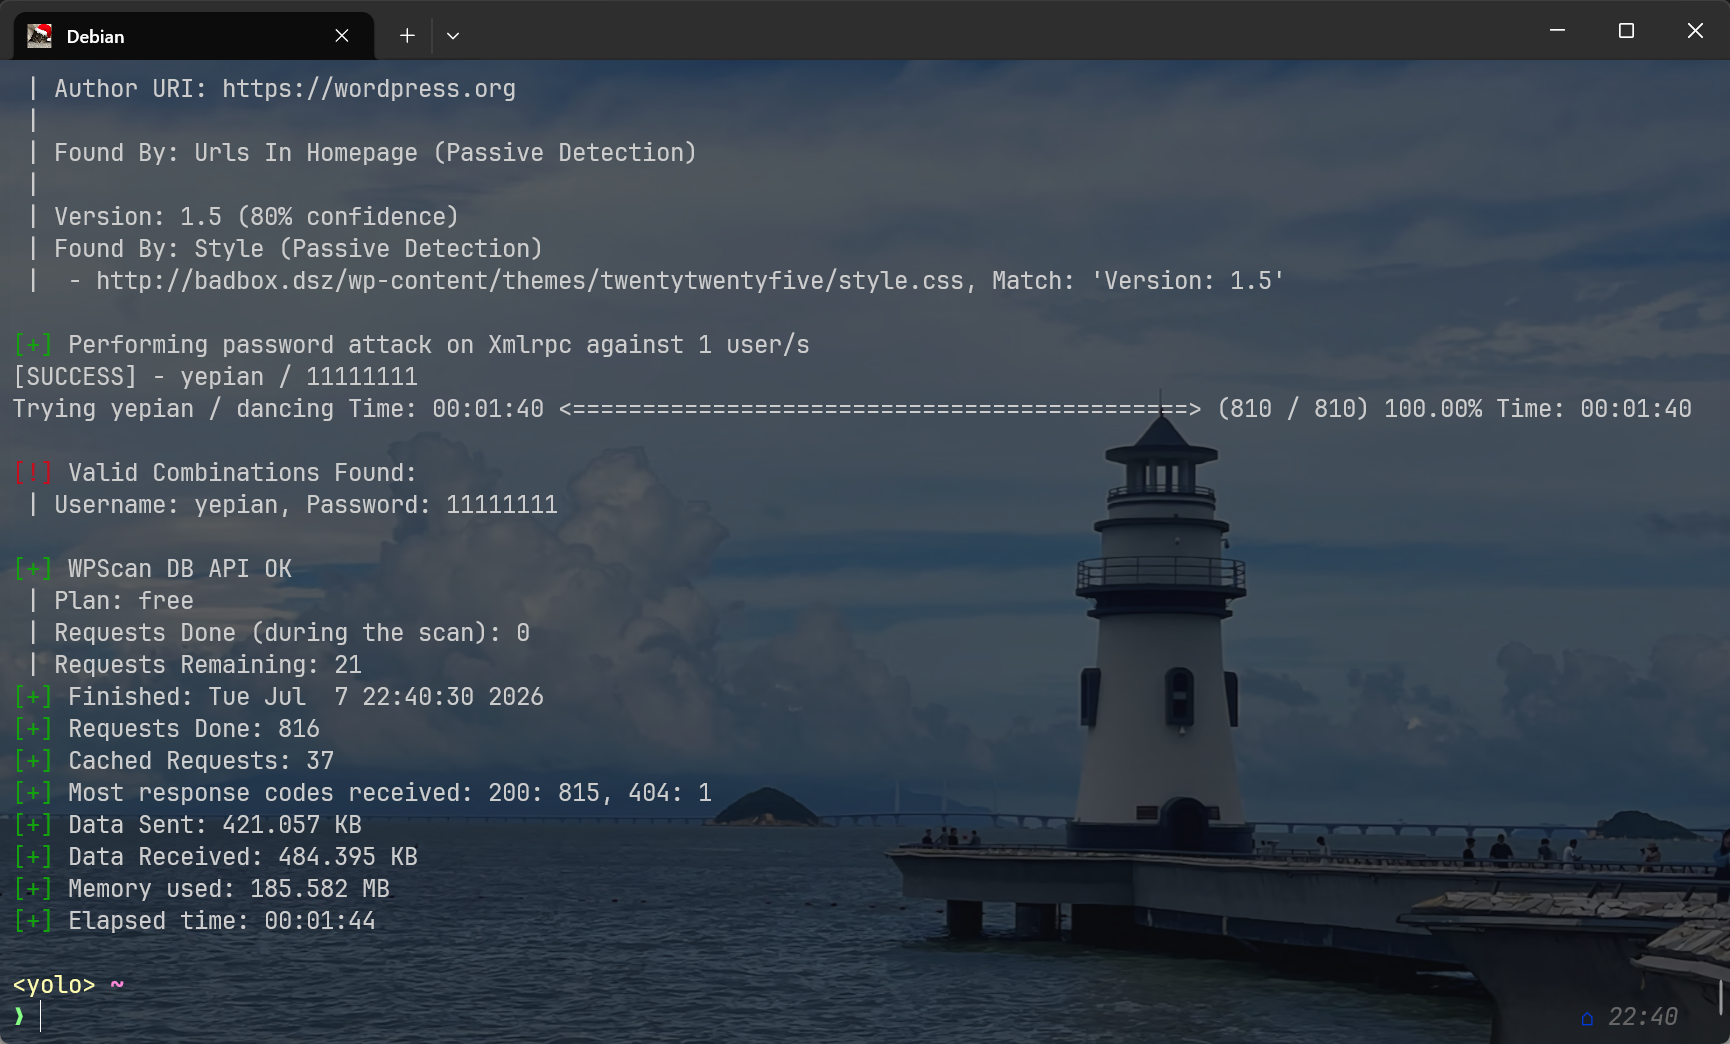Click the 'Data Received: 484.395 KB' line
1730x1044 pixels.
tap(216, 857)
